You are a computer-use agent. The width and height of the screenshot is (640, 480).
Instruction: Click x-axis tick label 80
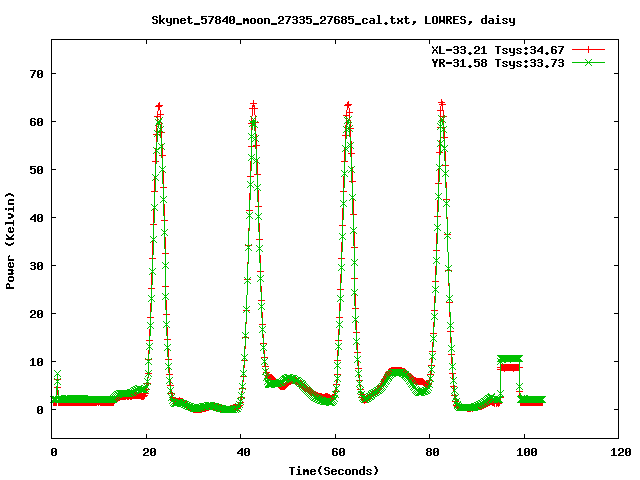431,452
